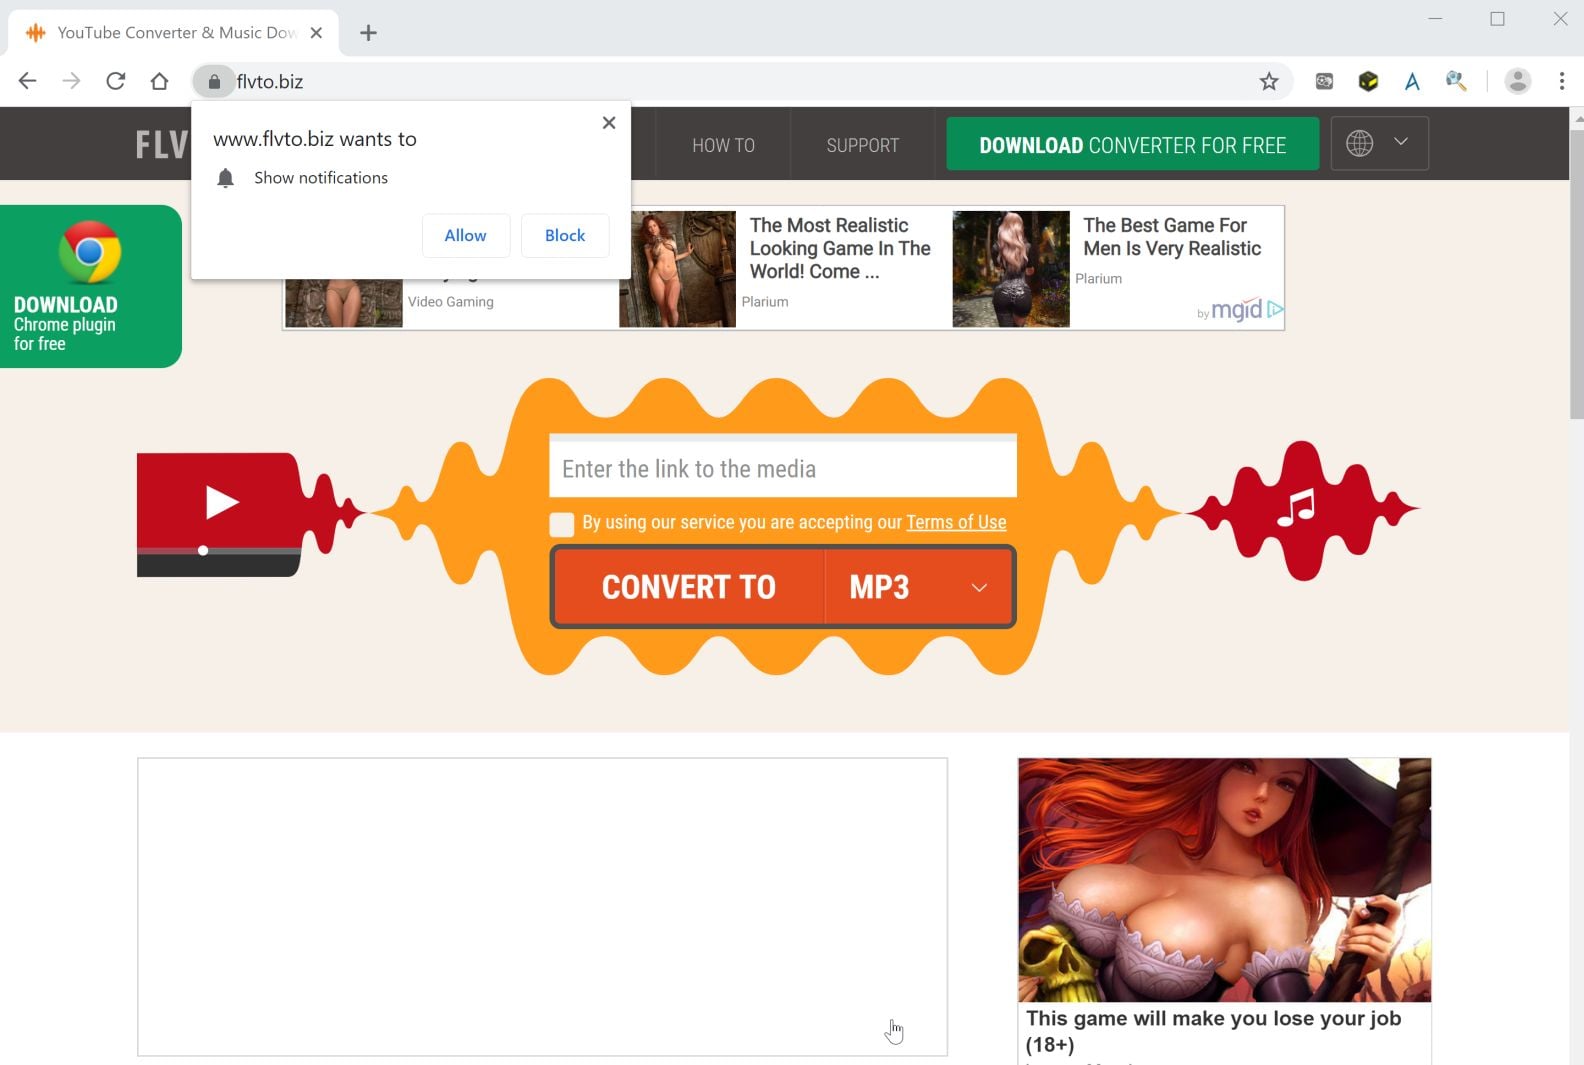The image size is (1584, 1065).
Task: Open the Terms of Use link
Action: click(956, 522)
